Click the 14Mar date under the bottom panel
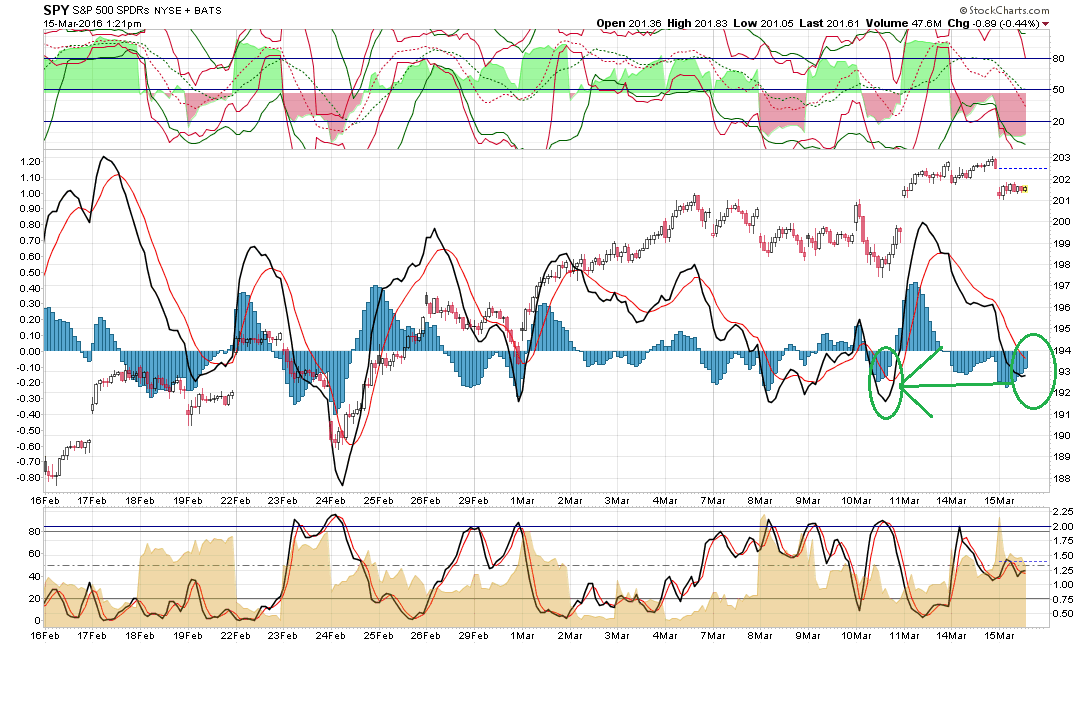Viewport: 1090px width, 720px height. 951,635
